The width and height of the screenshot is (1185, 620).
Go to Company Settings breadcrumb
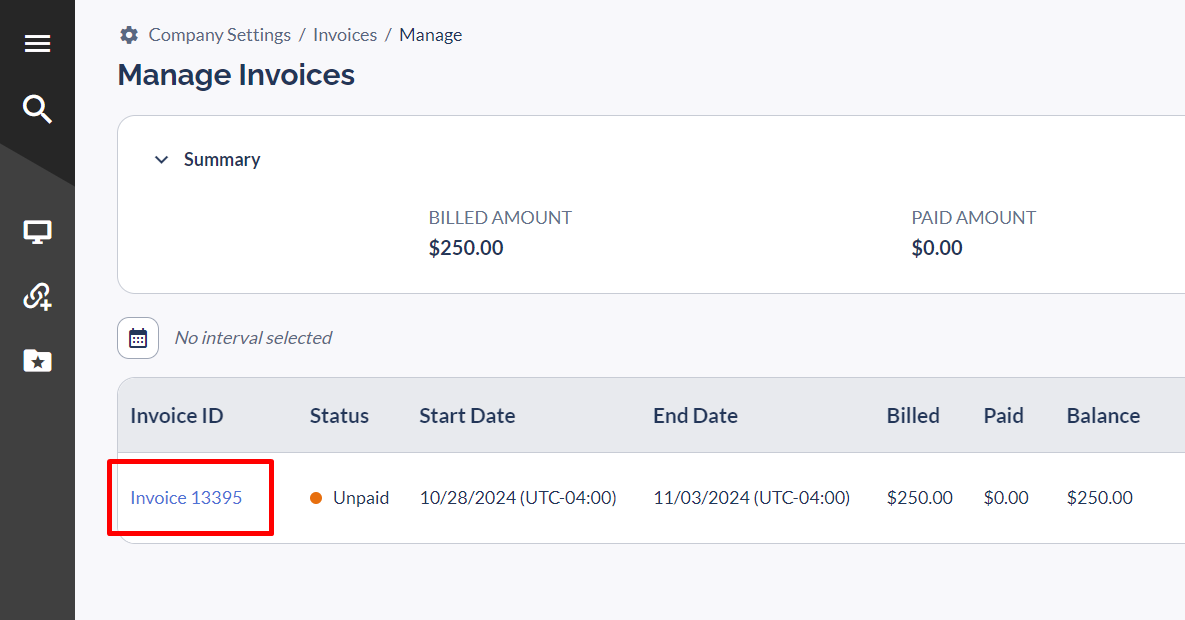coord(219,35)
